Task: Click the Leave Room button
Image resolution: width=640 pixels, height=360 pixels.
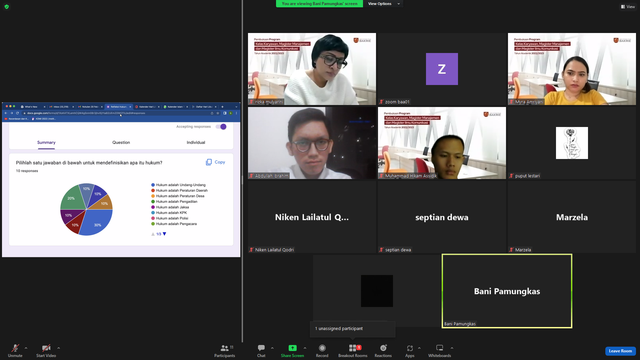Action: [x=620, y=351]
